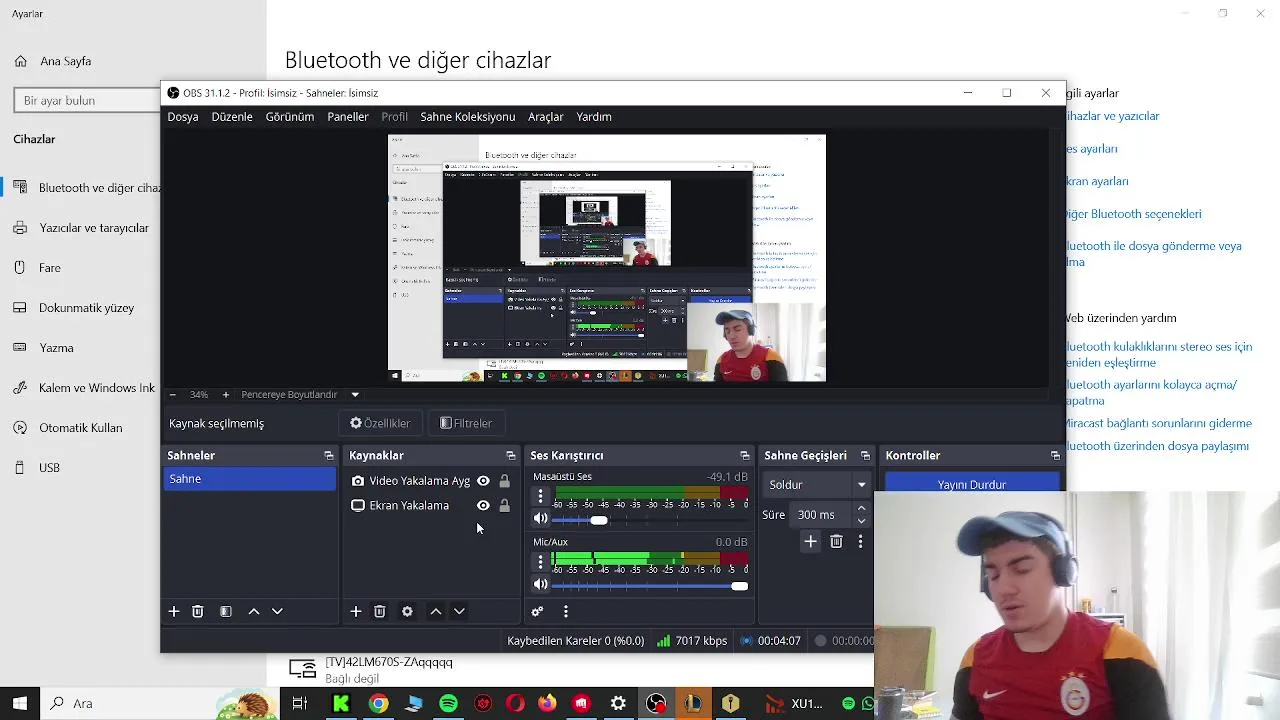Open advanced audio properties gears icon
Screen dimensions: 1280x720
click(x=537, y=611)
